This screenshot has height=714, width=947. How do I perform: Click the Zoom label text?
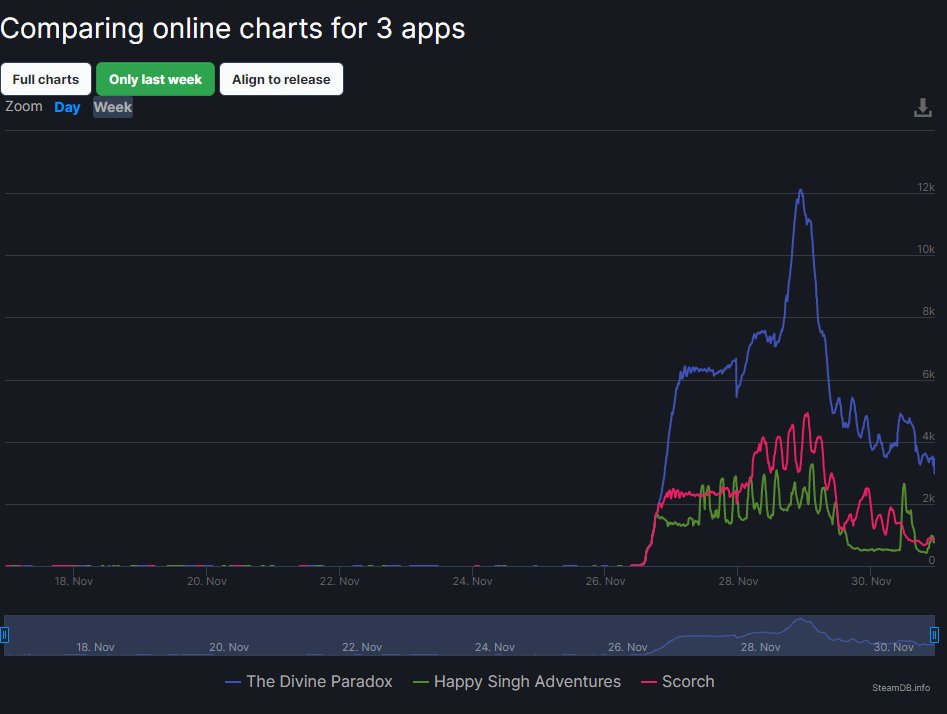click(24, 106)
